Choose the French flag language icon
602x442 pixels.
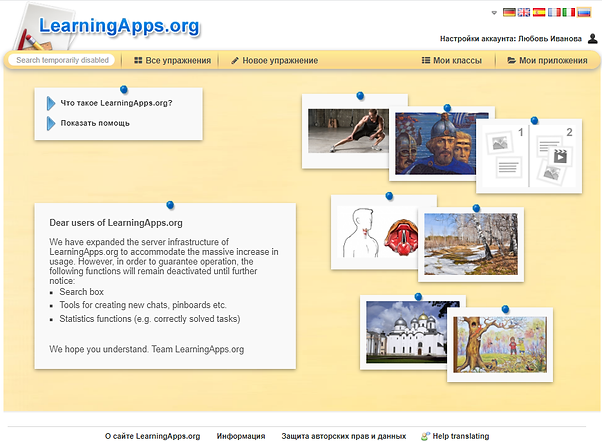tap(554, 13)
